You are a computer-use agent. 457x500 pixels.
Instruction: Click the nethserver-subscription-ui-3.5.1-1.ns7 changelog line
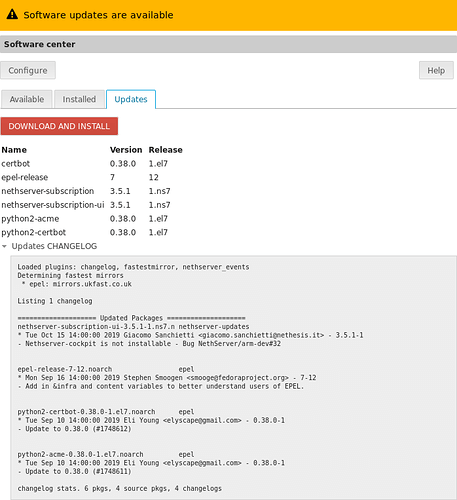coord(133,327)
